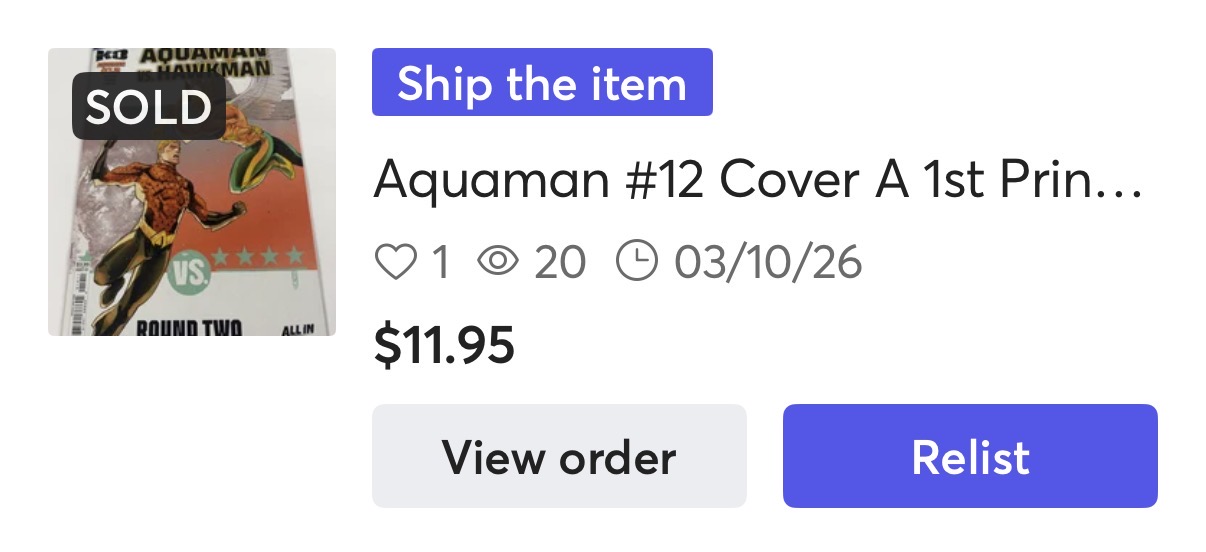Click the 03/10/26 date text

pos(768,263)
